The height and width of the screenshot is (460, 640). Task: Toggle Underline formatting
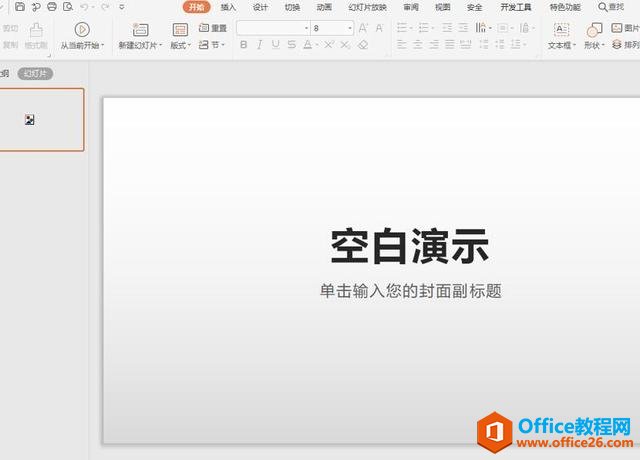(276, 45)
